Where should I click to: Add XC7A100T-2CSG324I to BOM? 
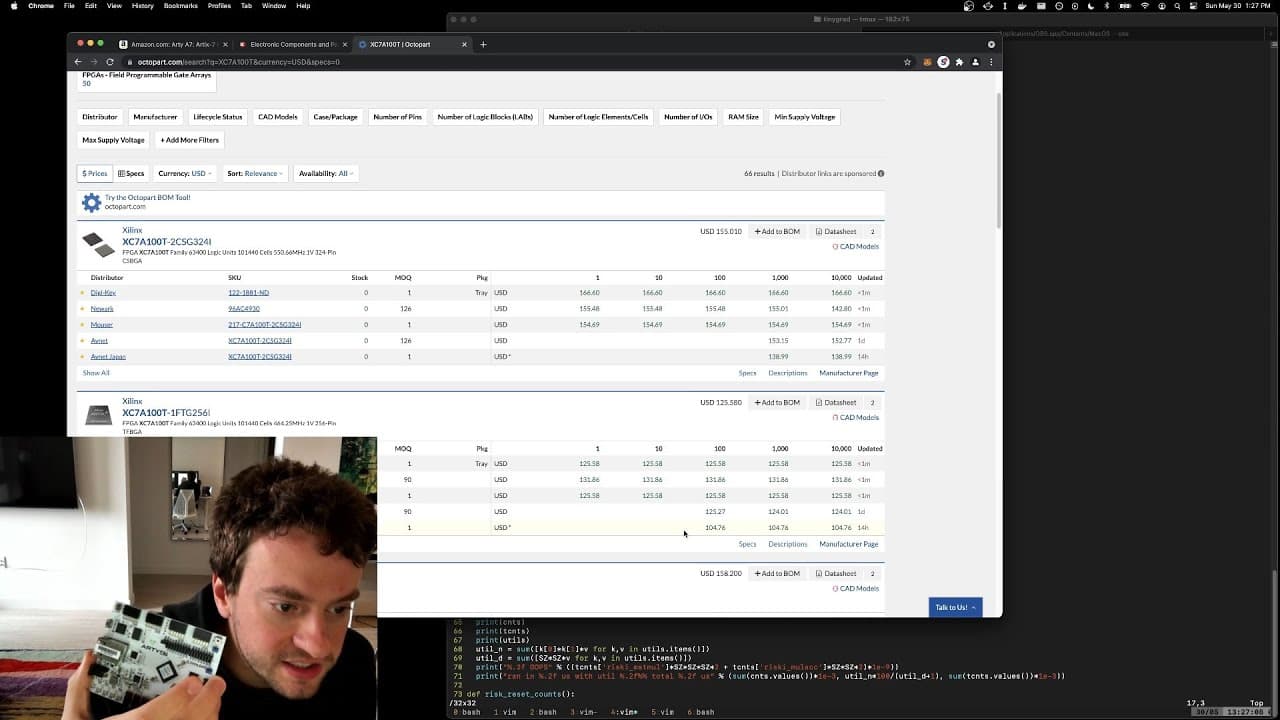tap(777, 231)
